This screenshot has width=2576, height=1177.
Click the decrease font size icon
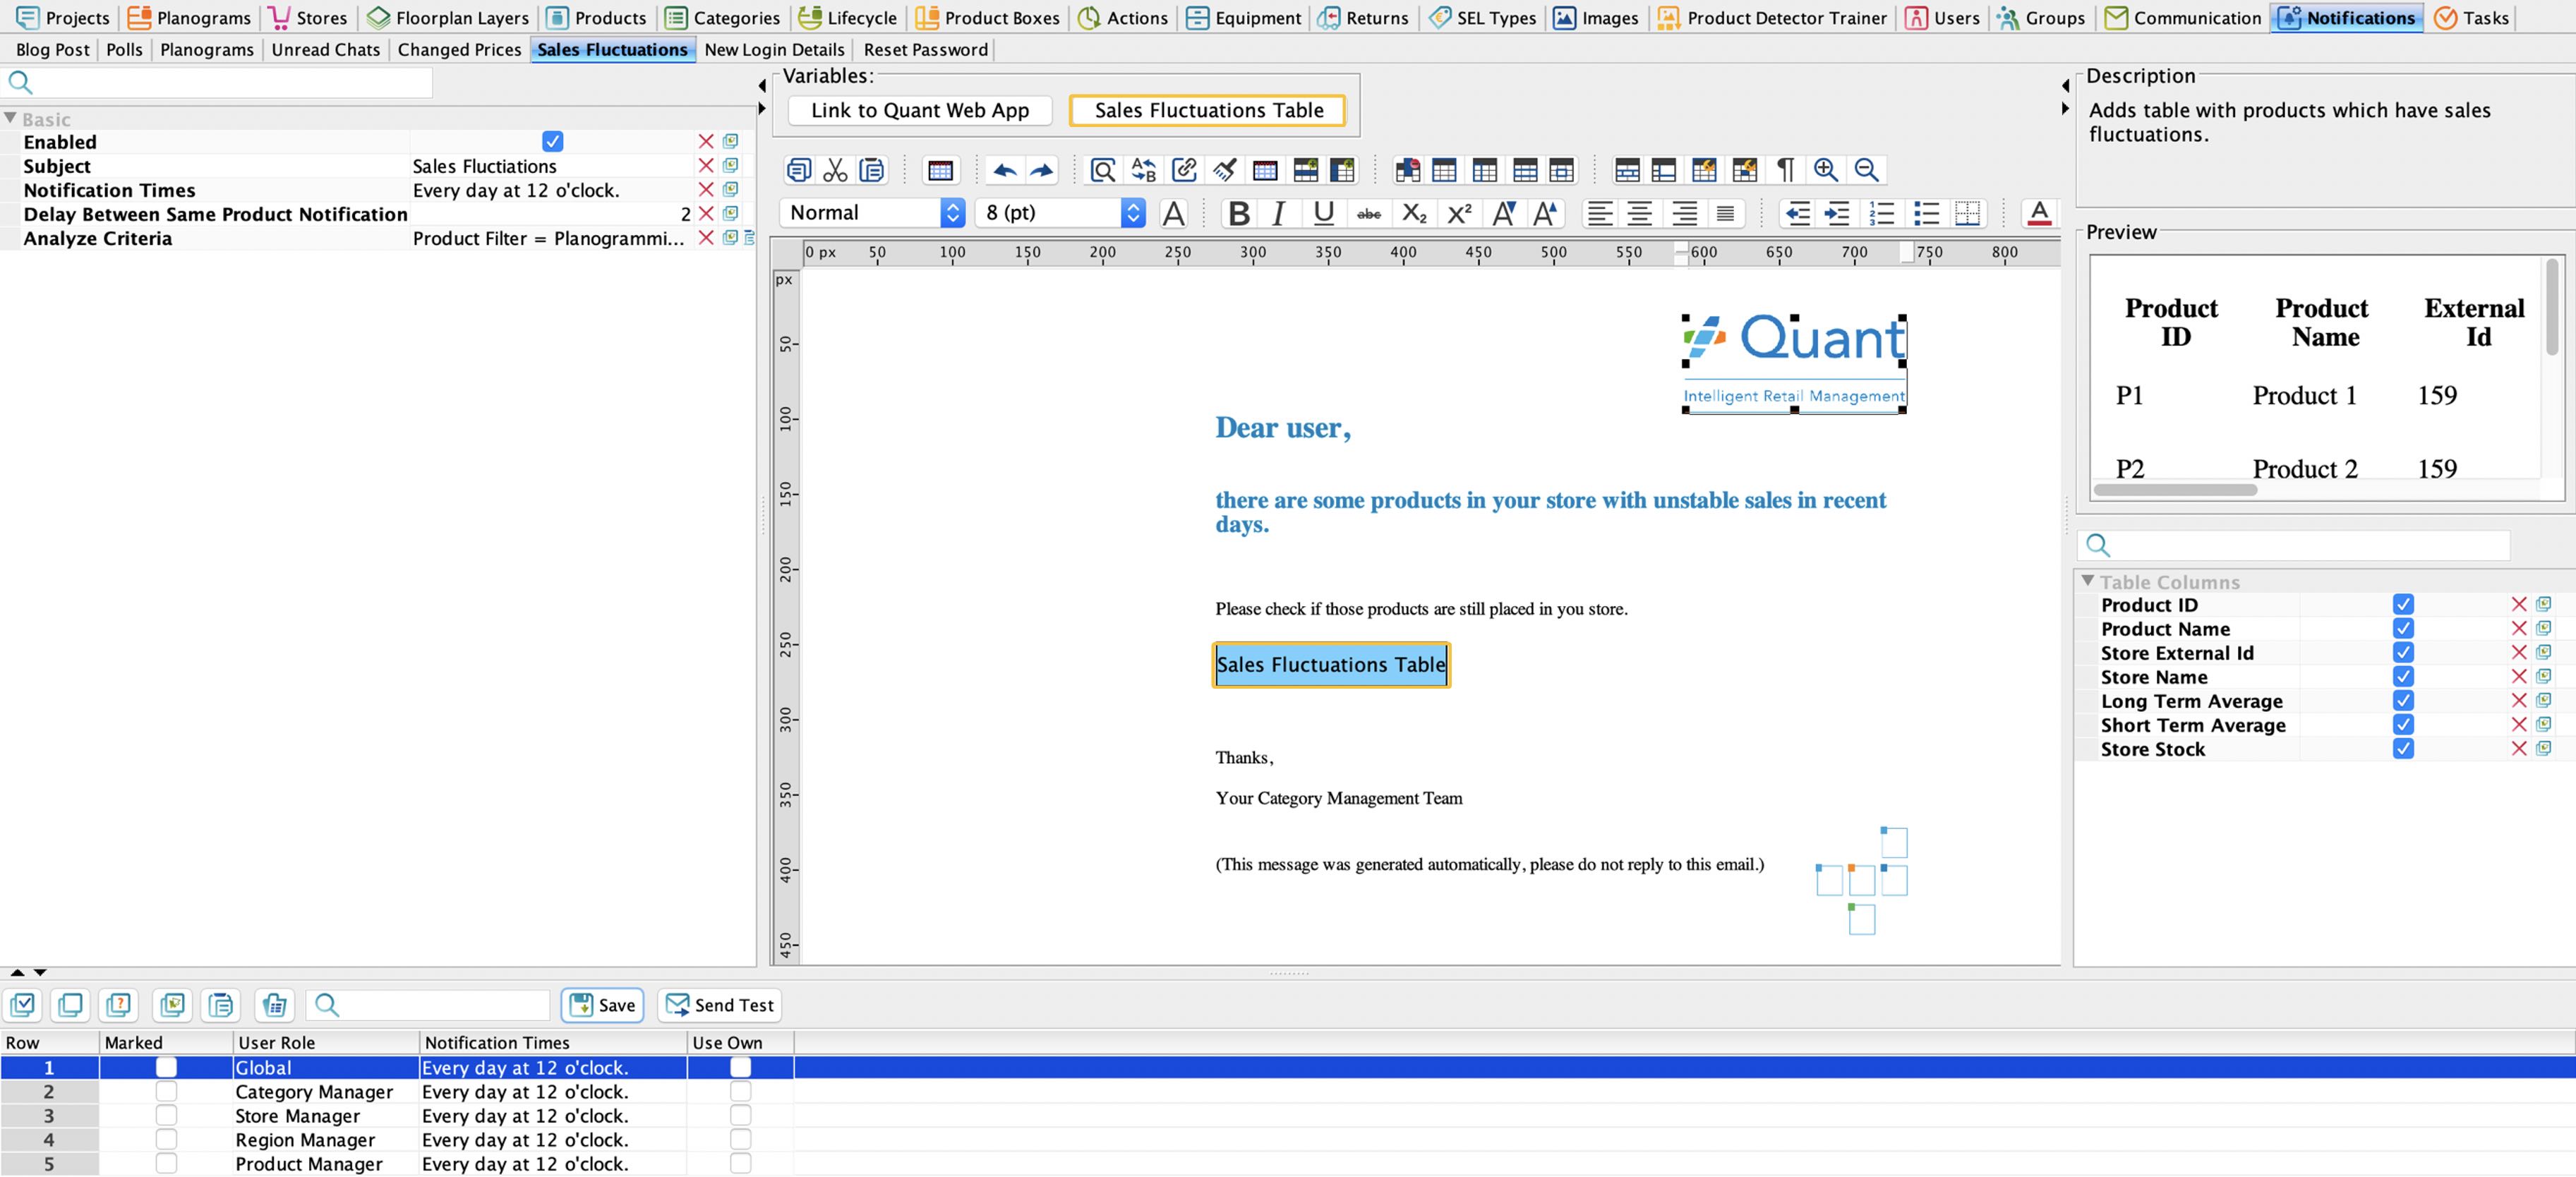pos(1503,213)
